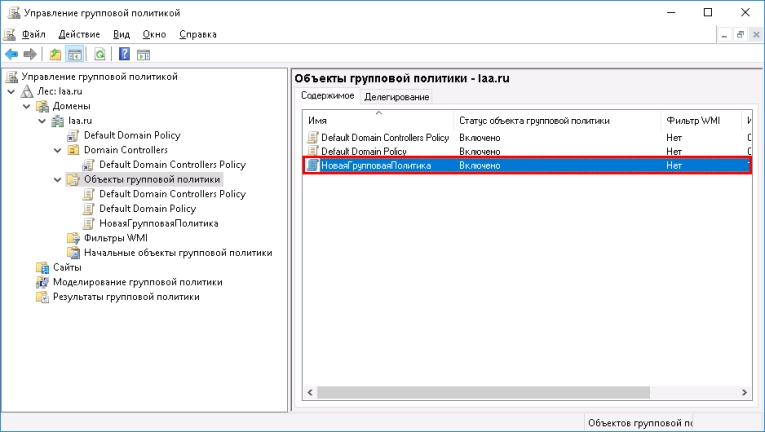The width and height of the screenshot is (765, 432).
Task: Select the Сайты node icon in tree
Action: pos(41,267)
